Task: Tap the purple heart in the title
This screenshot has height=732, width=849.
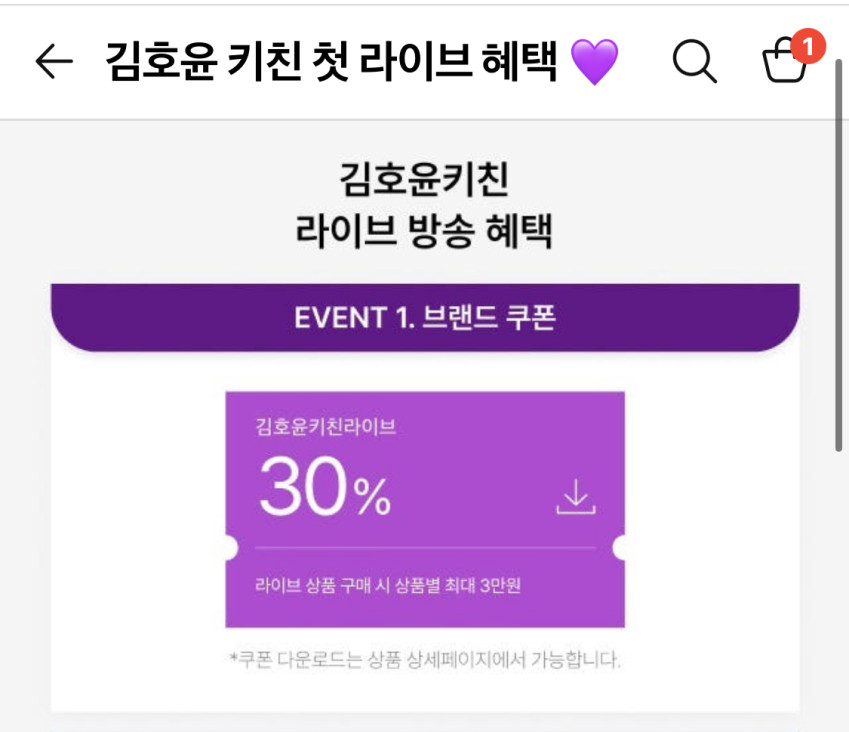Action: 594,63
